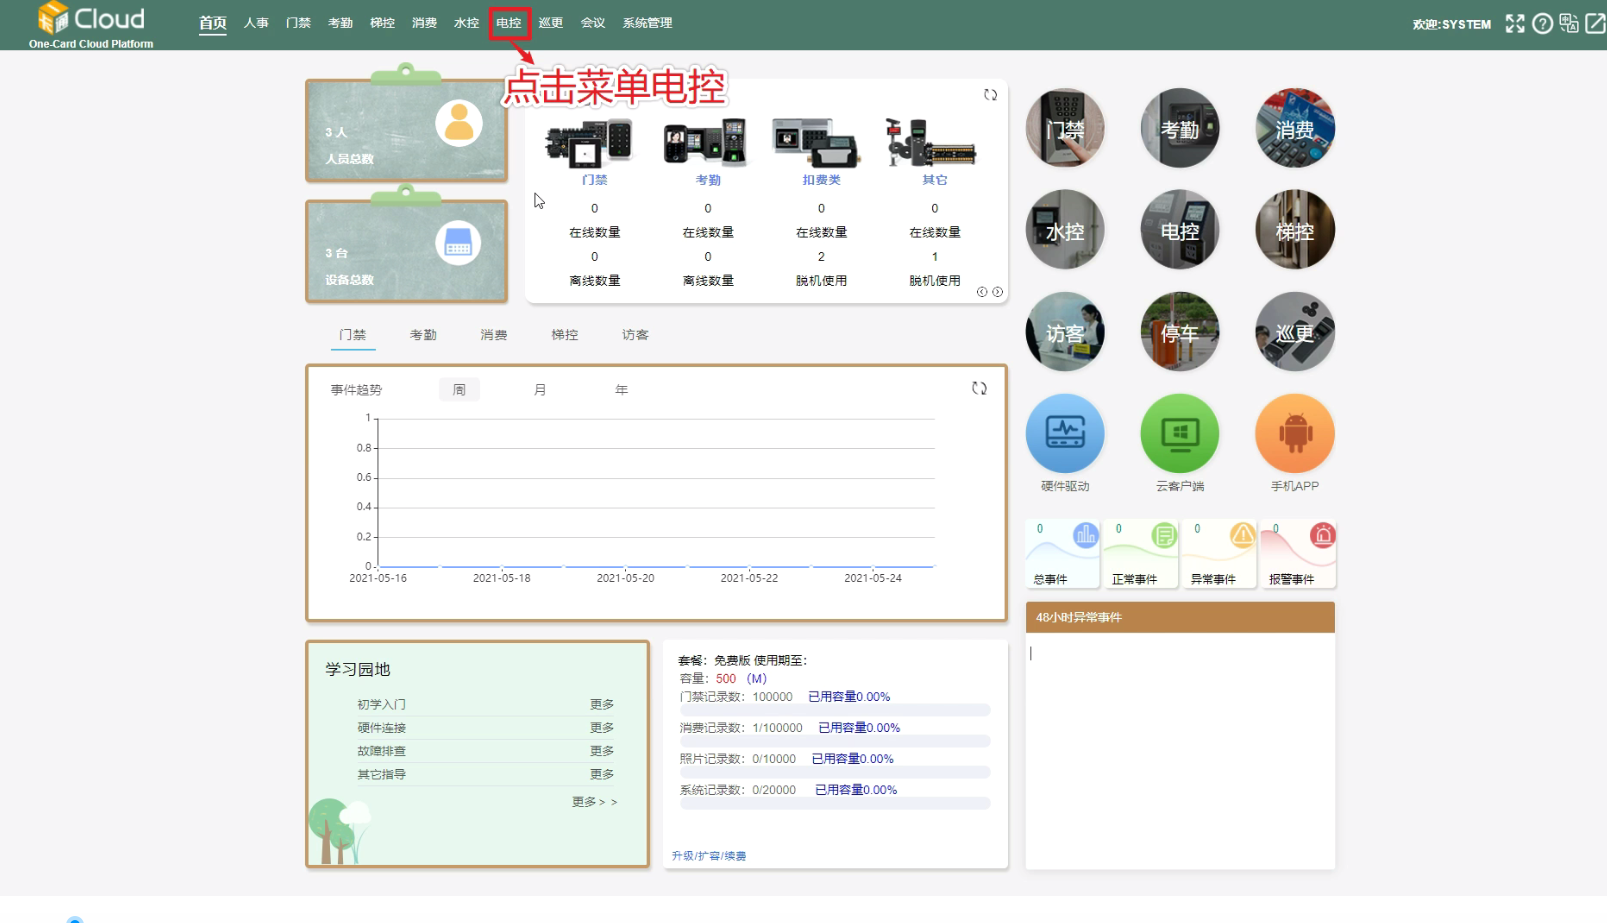The image size is (1607, 923).
Task: Click 电控 in the top menu
Action: (509, 23)
